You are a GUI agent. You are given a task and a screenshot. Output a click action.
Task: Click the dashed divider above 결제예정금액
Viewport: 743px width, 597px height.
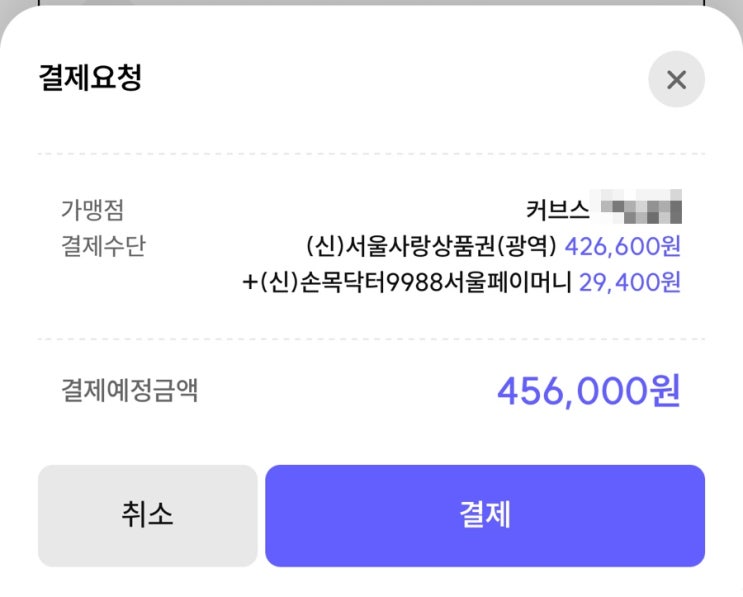tap(371, 339)
